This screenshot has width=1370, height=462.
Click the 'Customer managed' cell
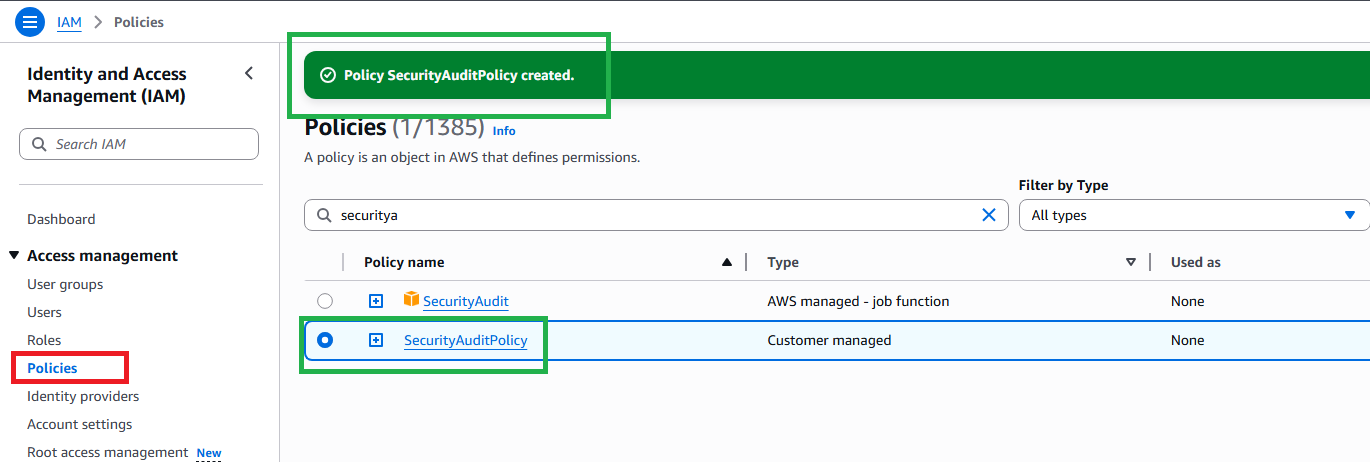(829, 340)
